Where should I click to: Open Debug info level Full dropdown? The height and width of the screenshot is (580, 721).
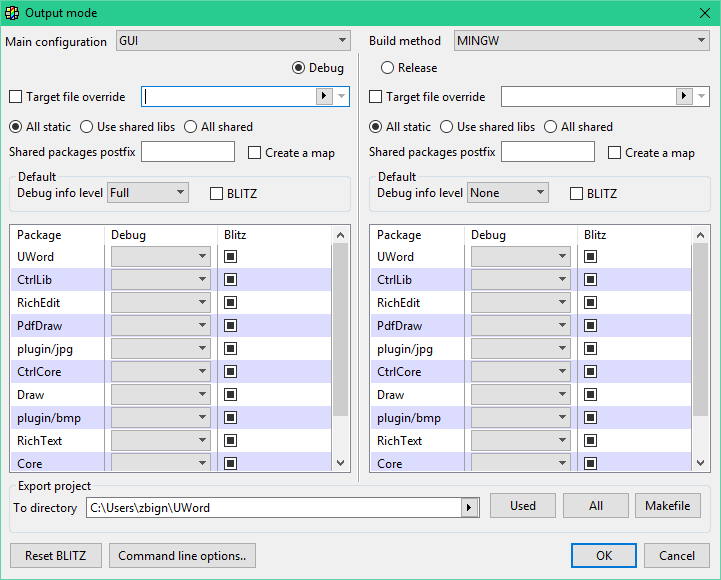pyautogui.click(x=148, y=193)
